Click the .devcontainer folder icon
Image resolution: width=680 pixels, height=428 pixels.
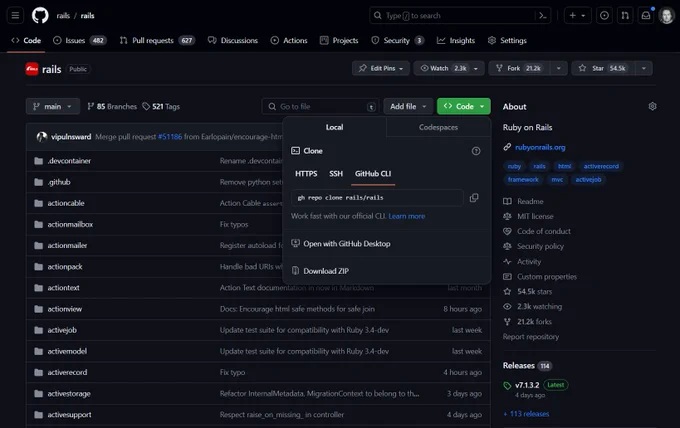pyautogui.click(x=39, y=161)
